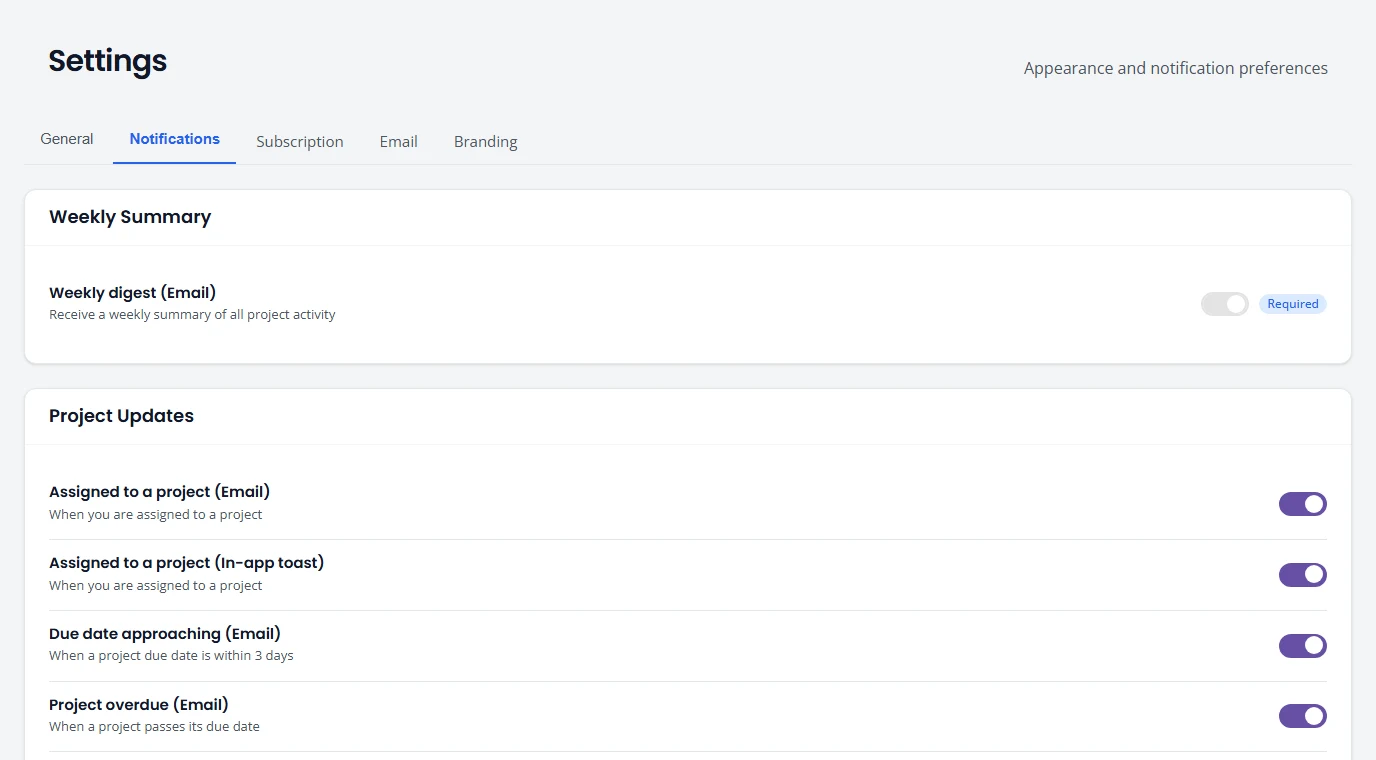Click the Due date approaching (Email) label

[165, 634]
